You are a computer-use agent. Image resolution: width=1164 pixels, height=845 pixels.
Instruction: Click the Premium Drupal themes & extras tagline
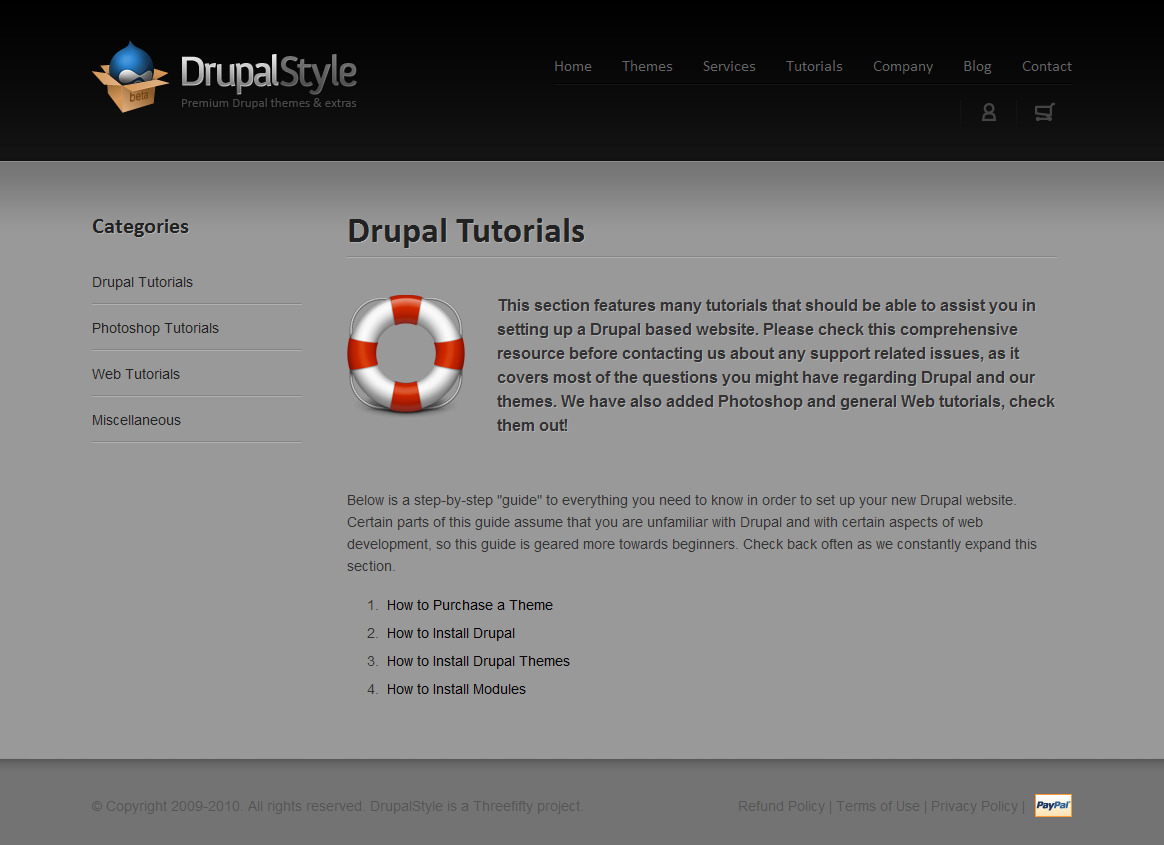coord(269,103)
